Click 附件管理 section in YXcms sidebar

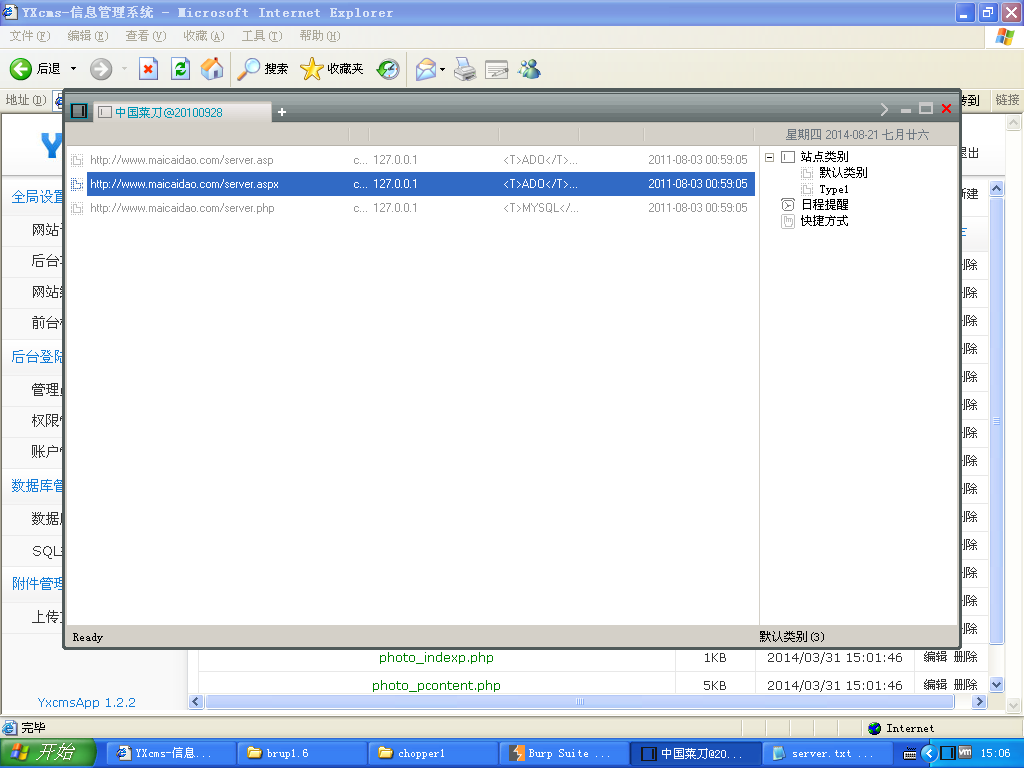click(x=37, y=584)
